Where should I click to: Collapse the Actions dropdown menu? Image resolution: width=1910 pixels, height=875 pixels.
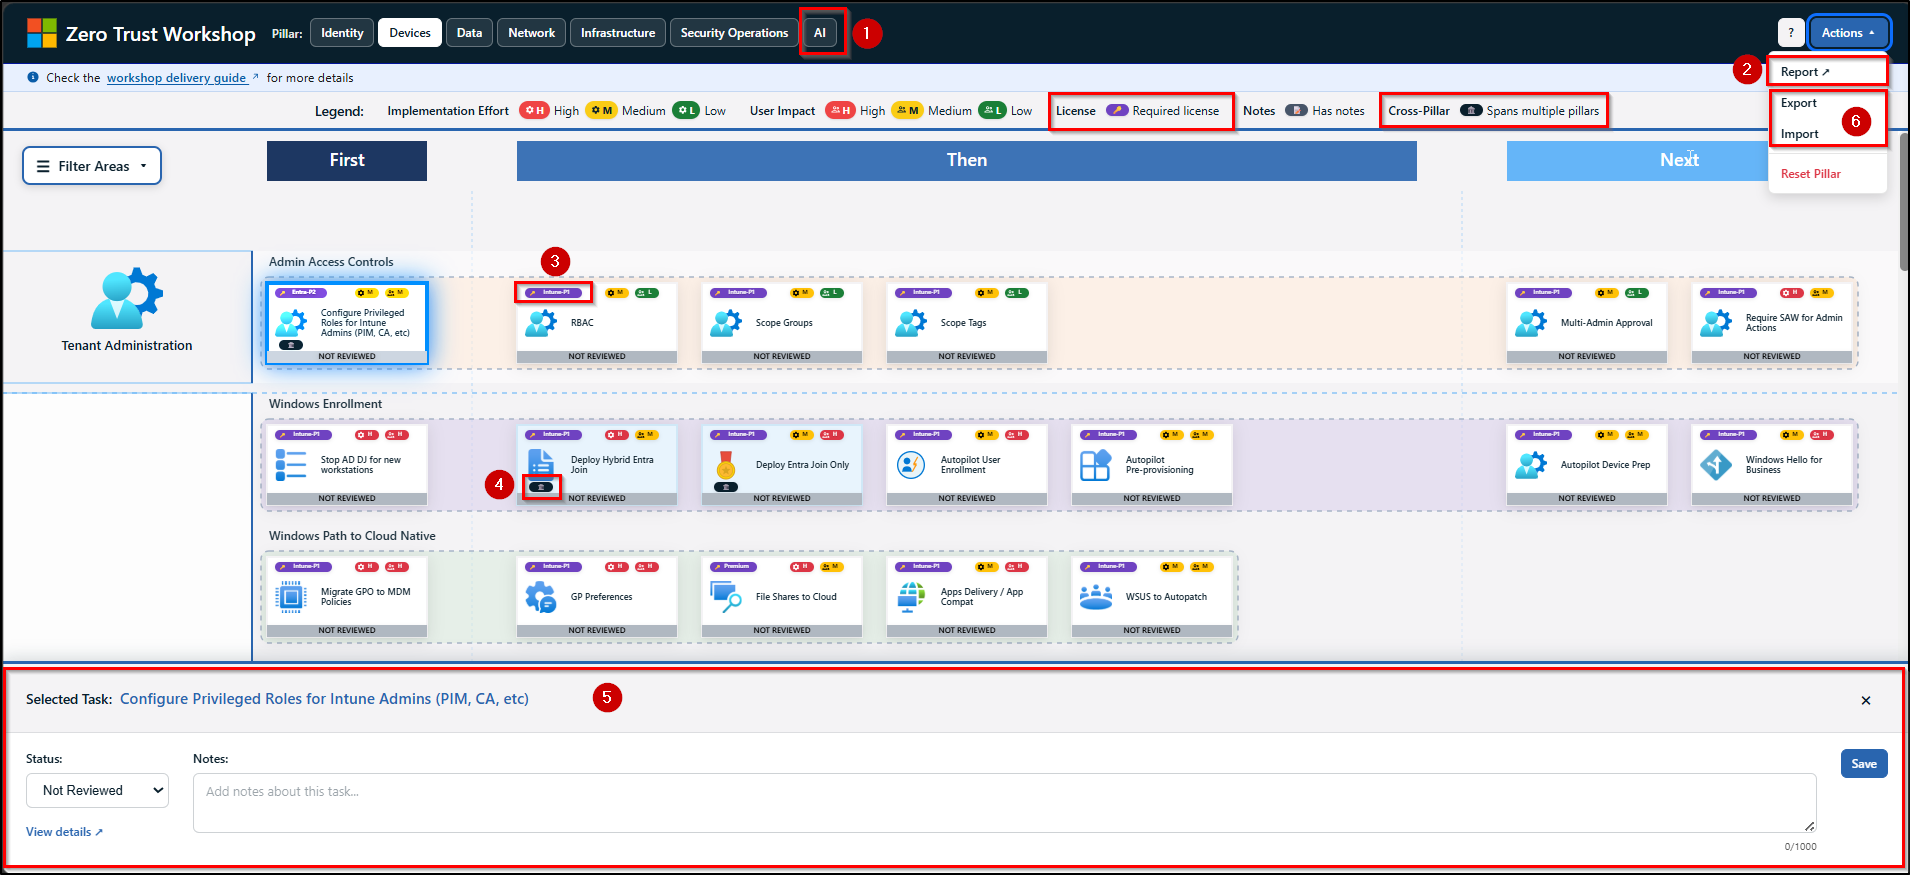(1848, 33)
